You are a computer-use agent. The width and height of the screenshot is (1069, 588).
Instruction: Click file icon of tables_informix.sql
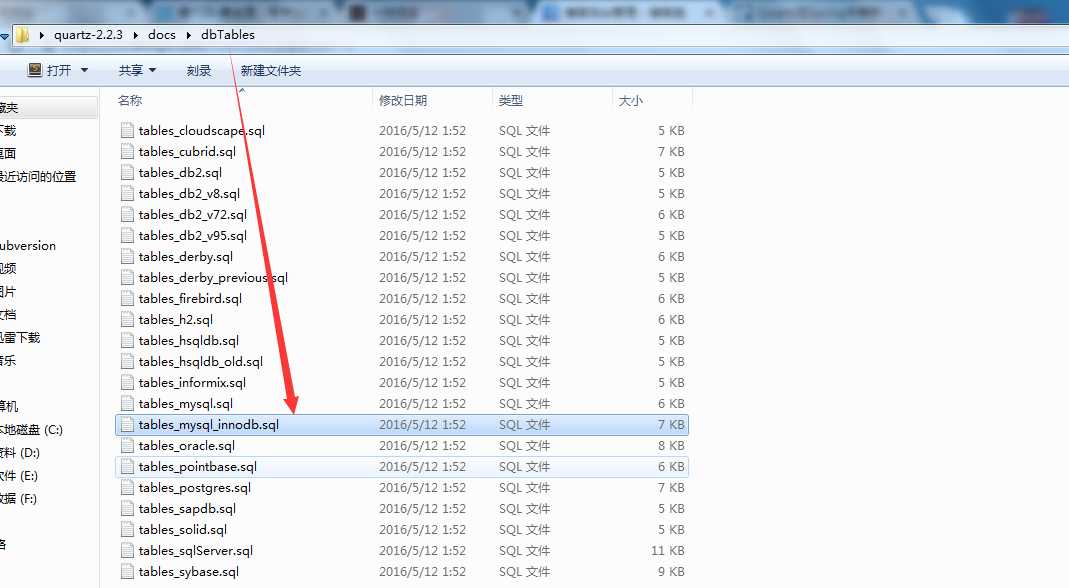pyautogui.click(x=127, y=383)
